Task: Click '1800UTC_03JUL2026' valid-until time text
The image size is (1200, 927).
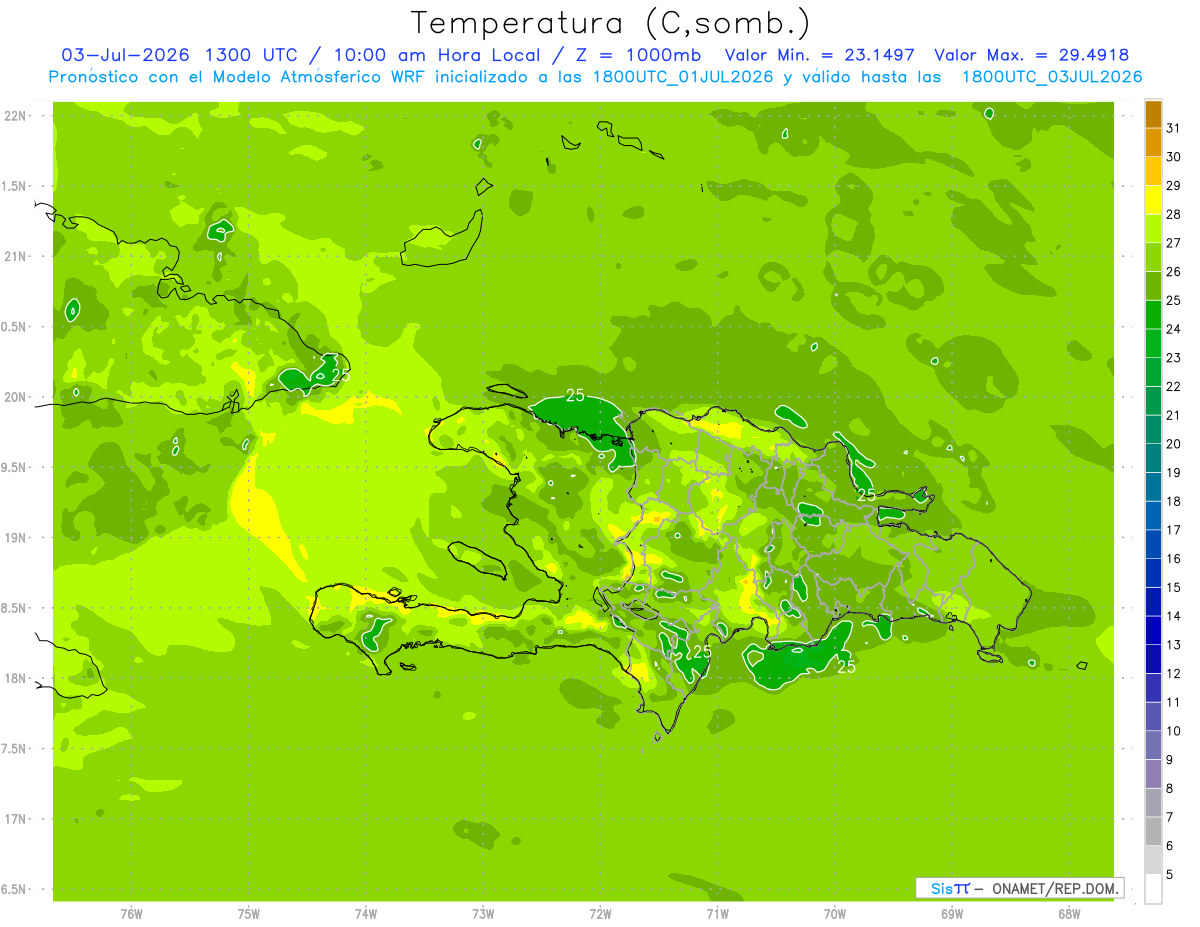Action: click(x=1052, y=77)
